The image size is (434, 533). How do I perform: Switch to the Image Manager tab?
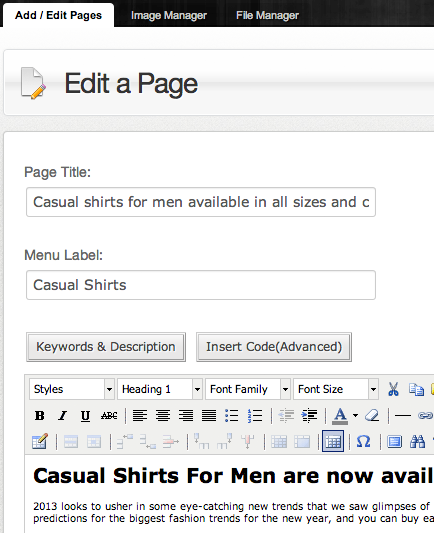[169, 15]
